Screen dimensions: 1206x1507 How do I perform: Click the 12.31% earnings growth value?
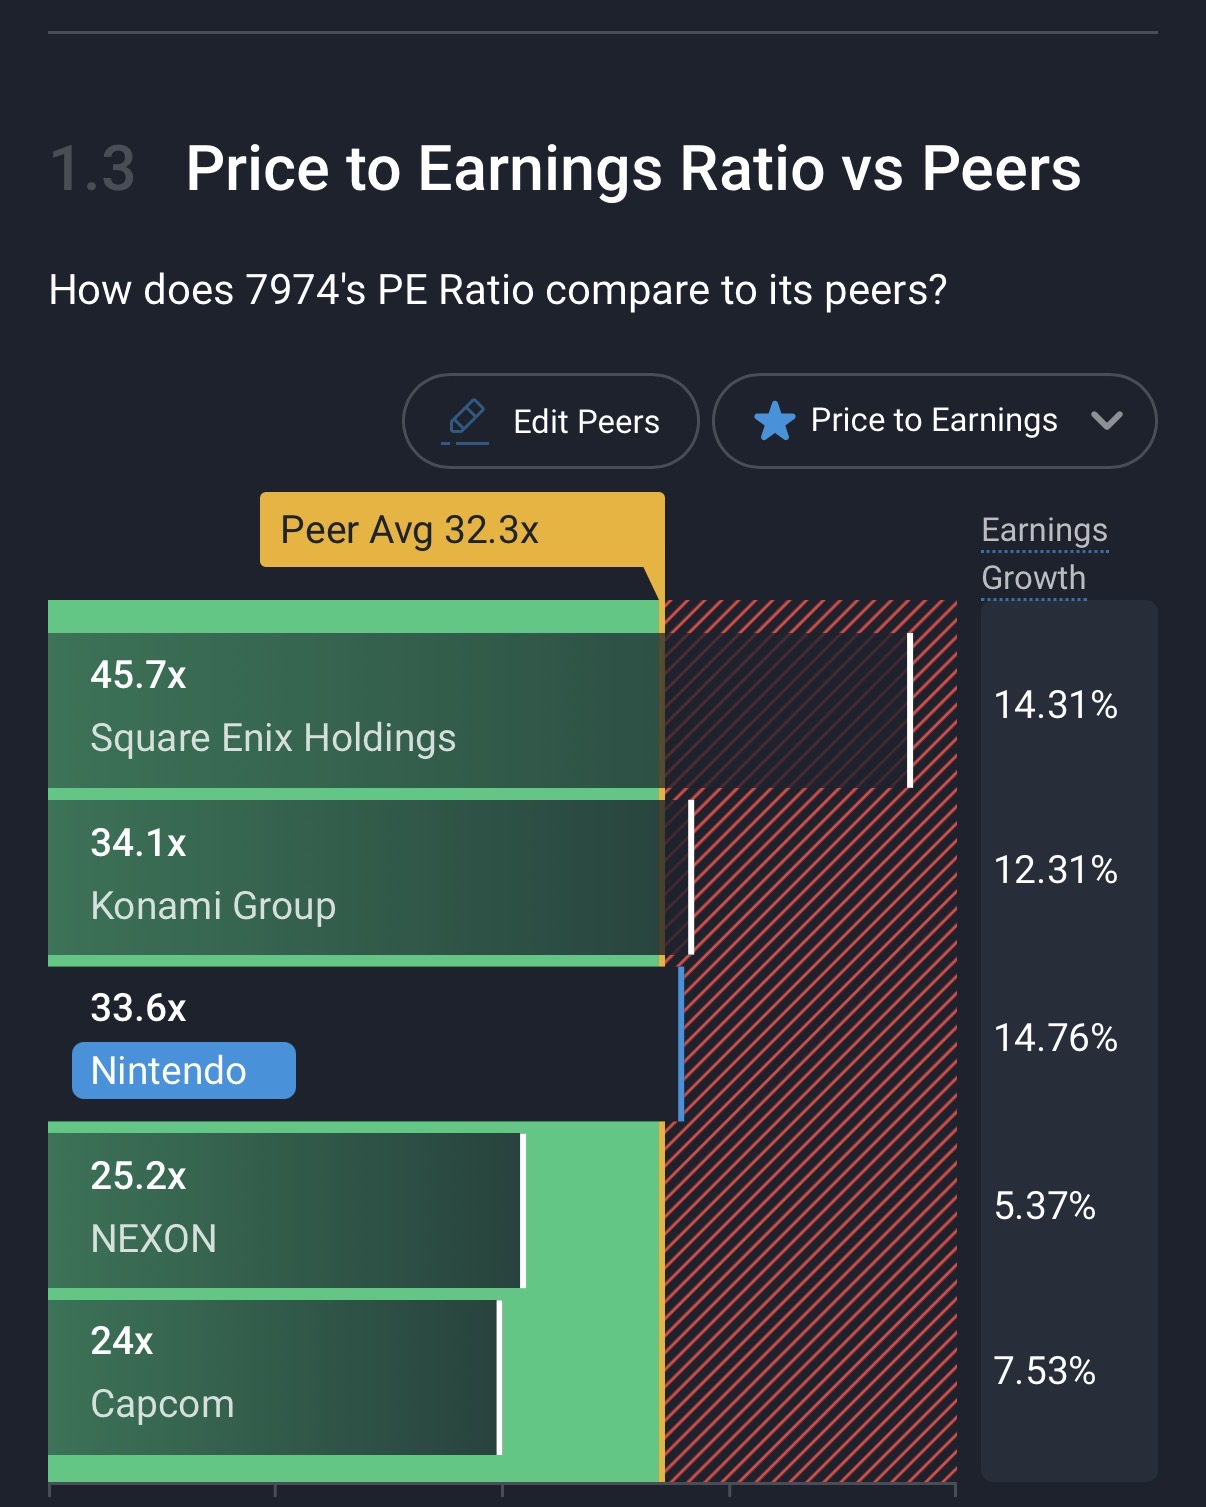(x=1055, y=870)
